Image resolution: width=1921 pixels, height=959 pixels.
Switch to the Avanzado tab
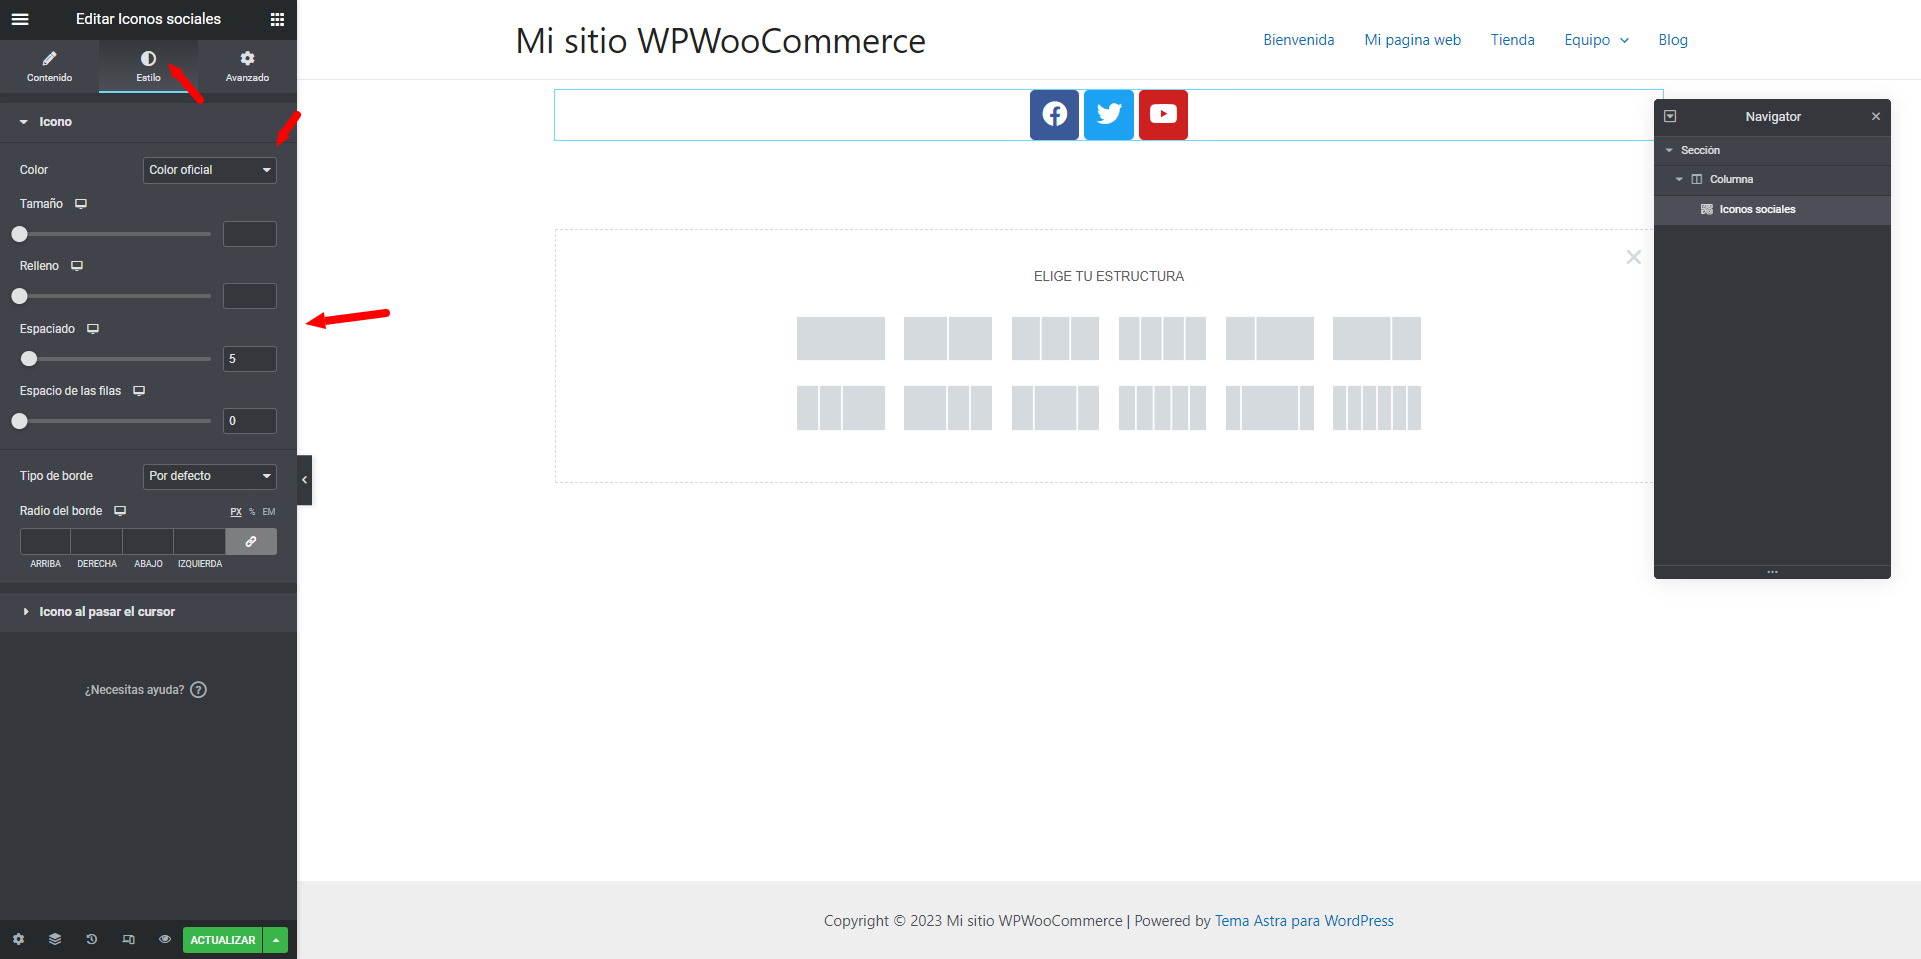tap(247, 66)
